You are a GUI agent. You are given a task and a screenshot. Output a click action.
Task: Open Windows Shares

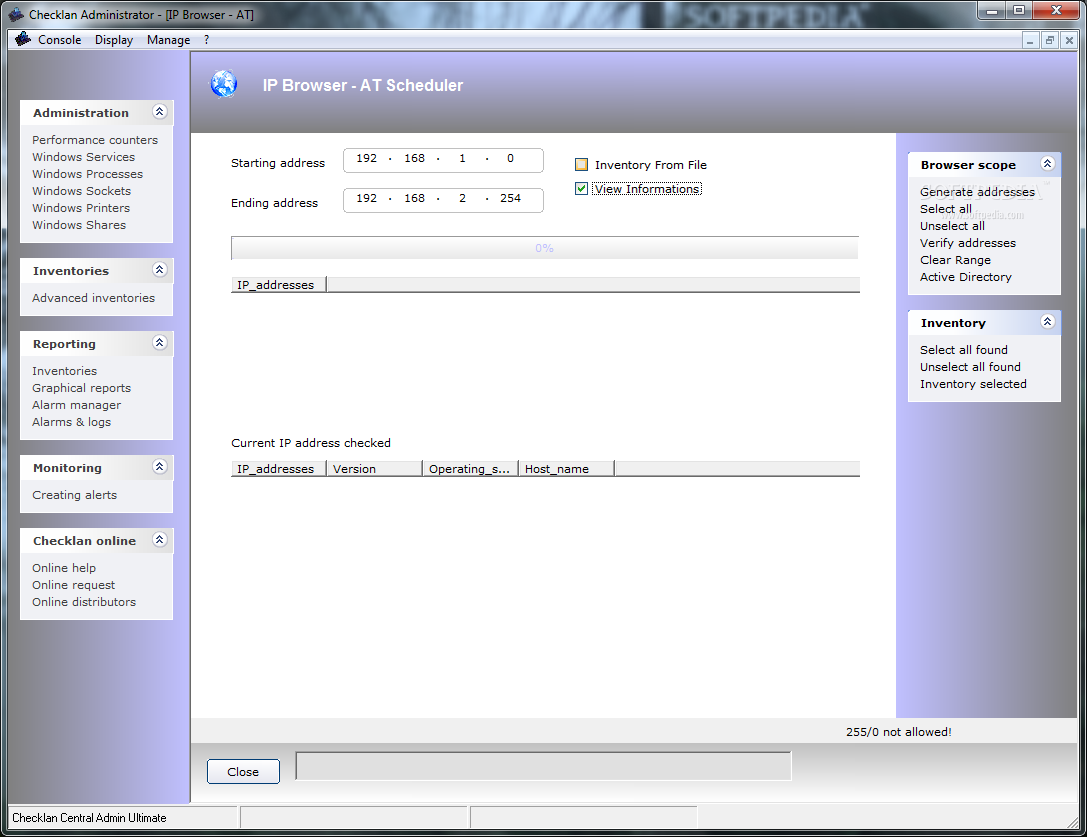[x=79, y=225]
